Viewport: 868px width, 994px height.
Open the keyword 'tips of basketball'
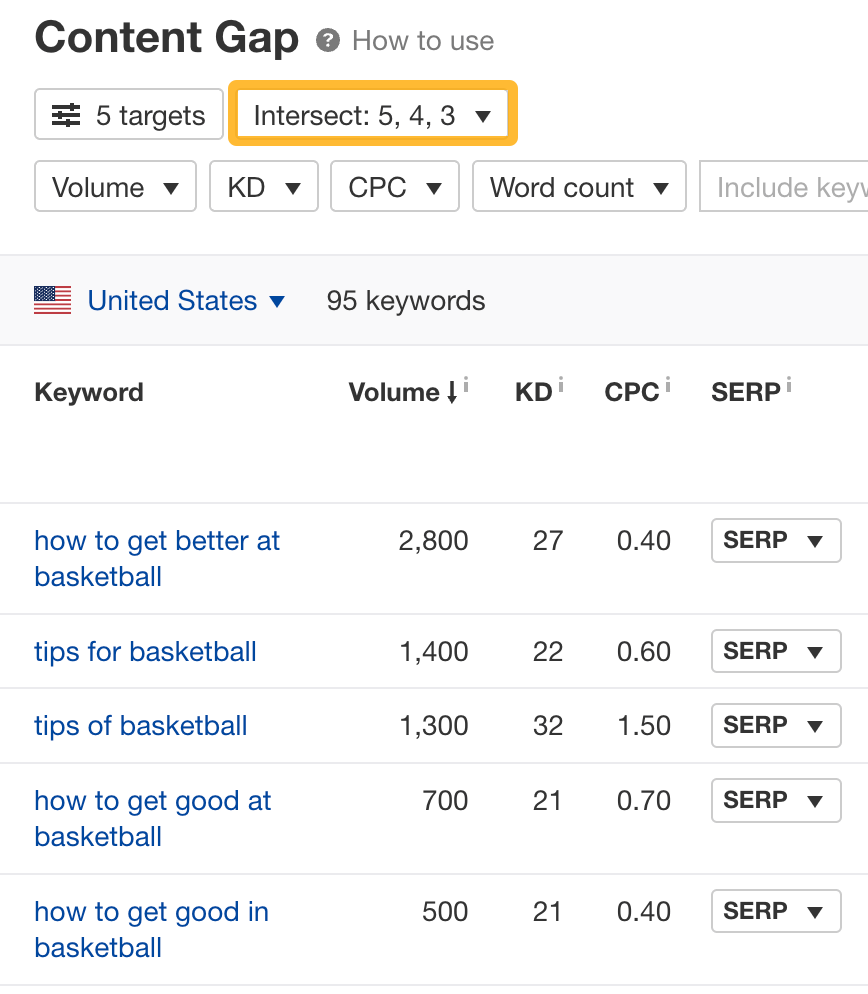pos(140,725)
